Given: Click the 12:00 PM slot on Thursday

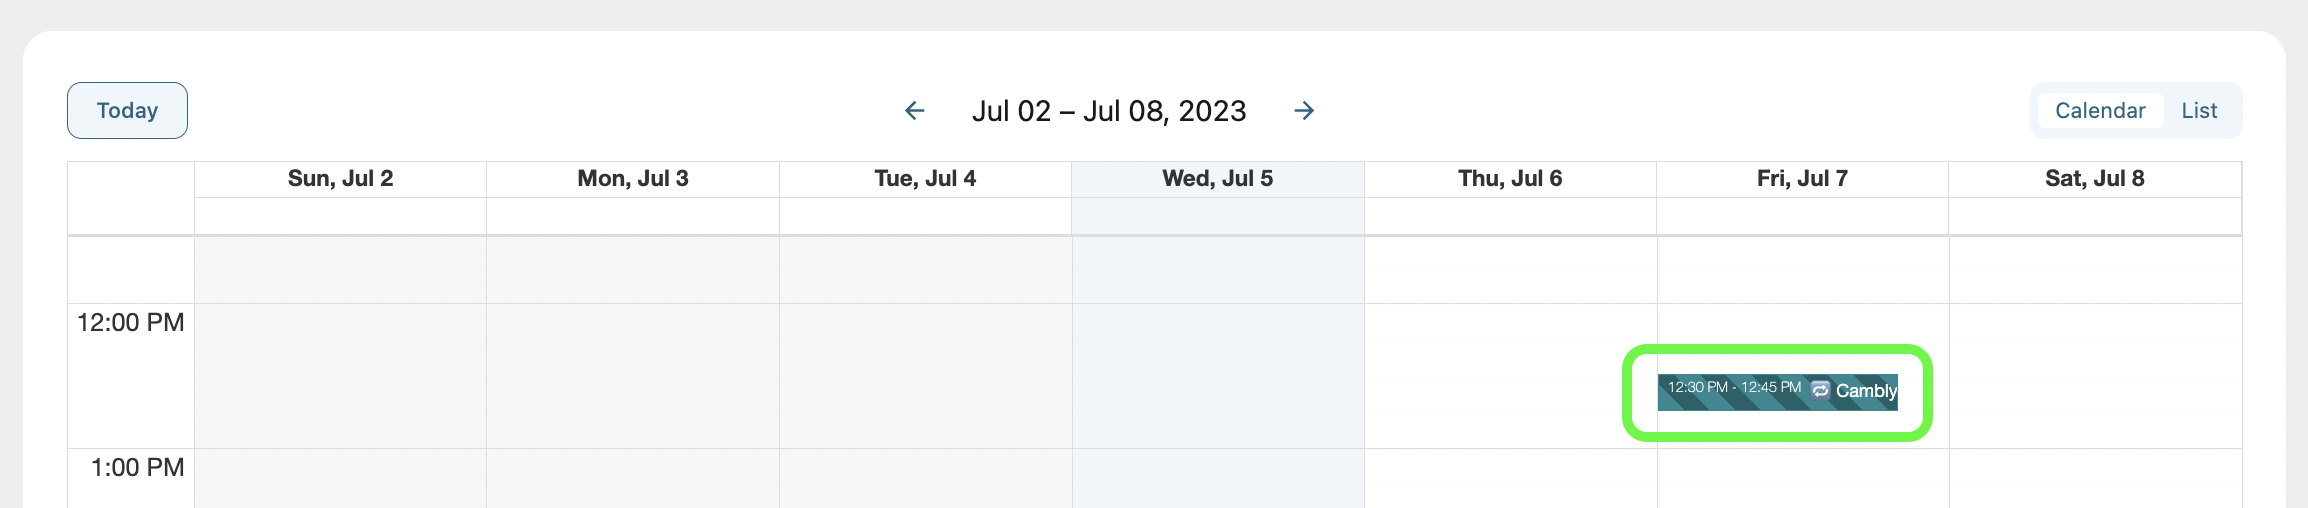Looking at the screenshot, I should click(1510, 322).
